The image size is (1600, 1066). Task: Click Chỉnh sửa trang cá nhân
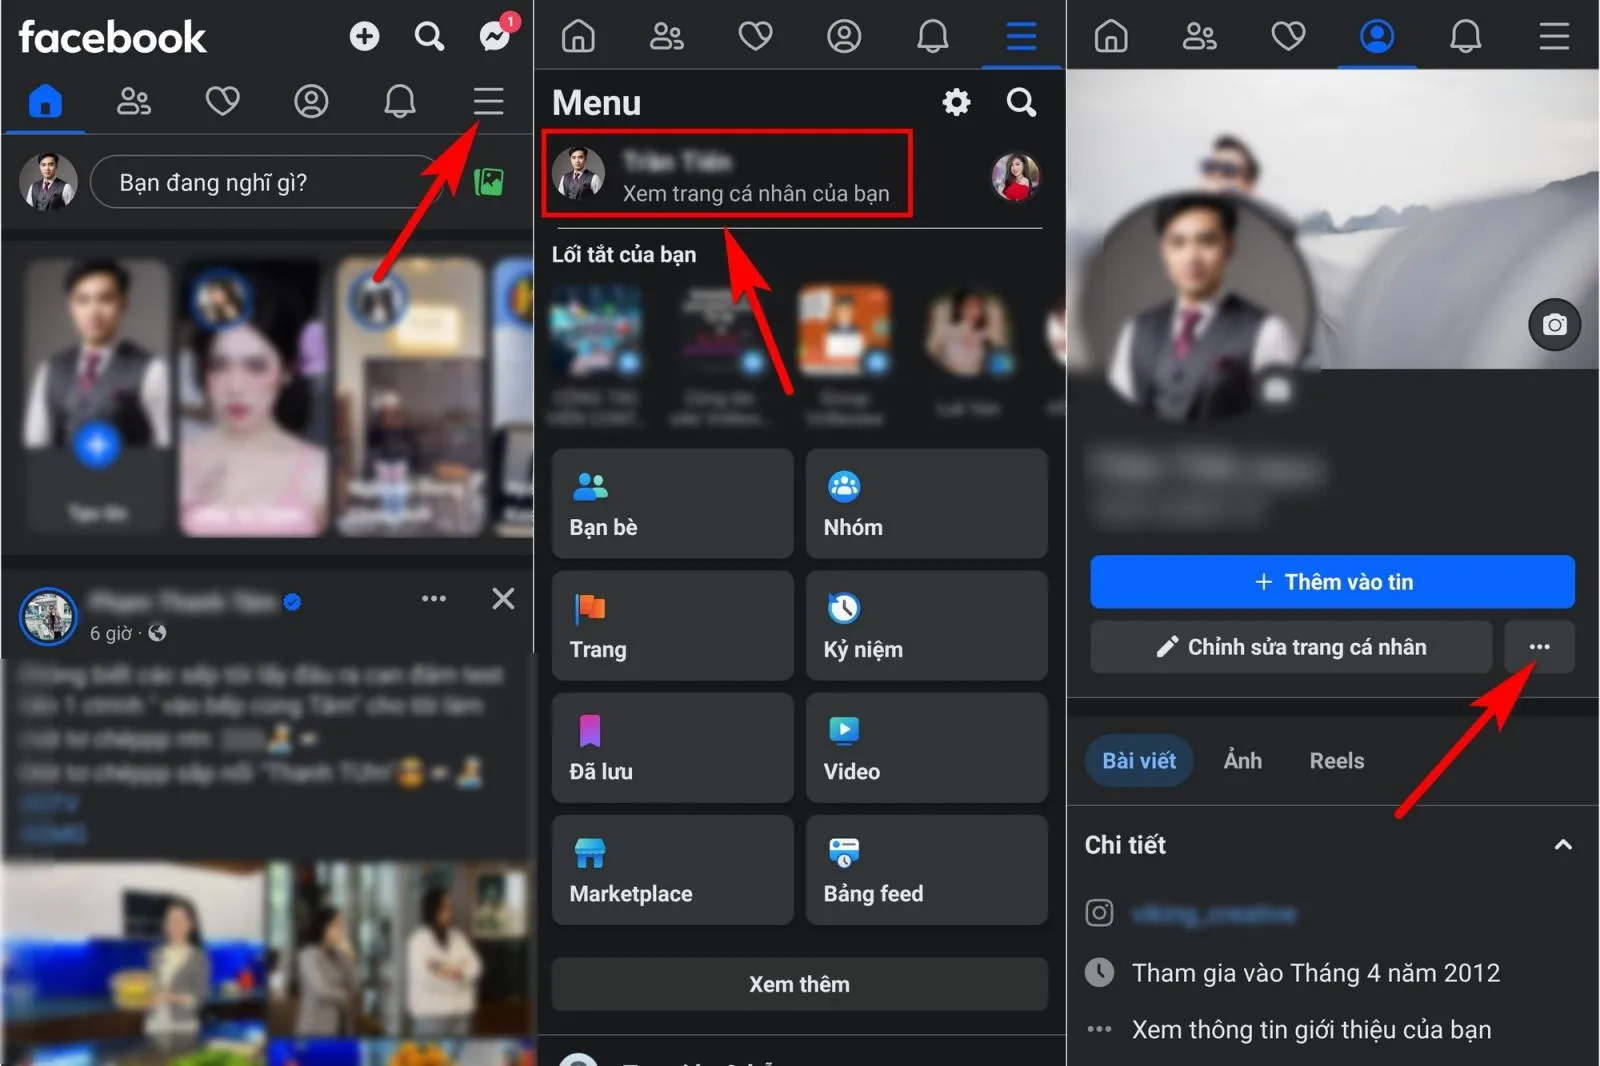click(x=1290, y=646)
